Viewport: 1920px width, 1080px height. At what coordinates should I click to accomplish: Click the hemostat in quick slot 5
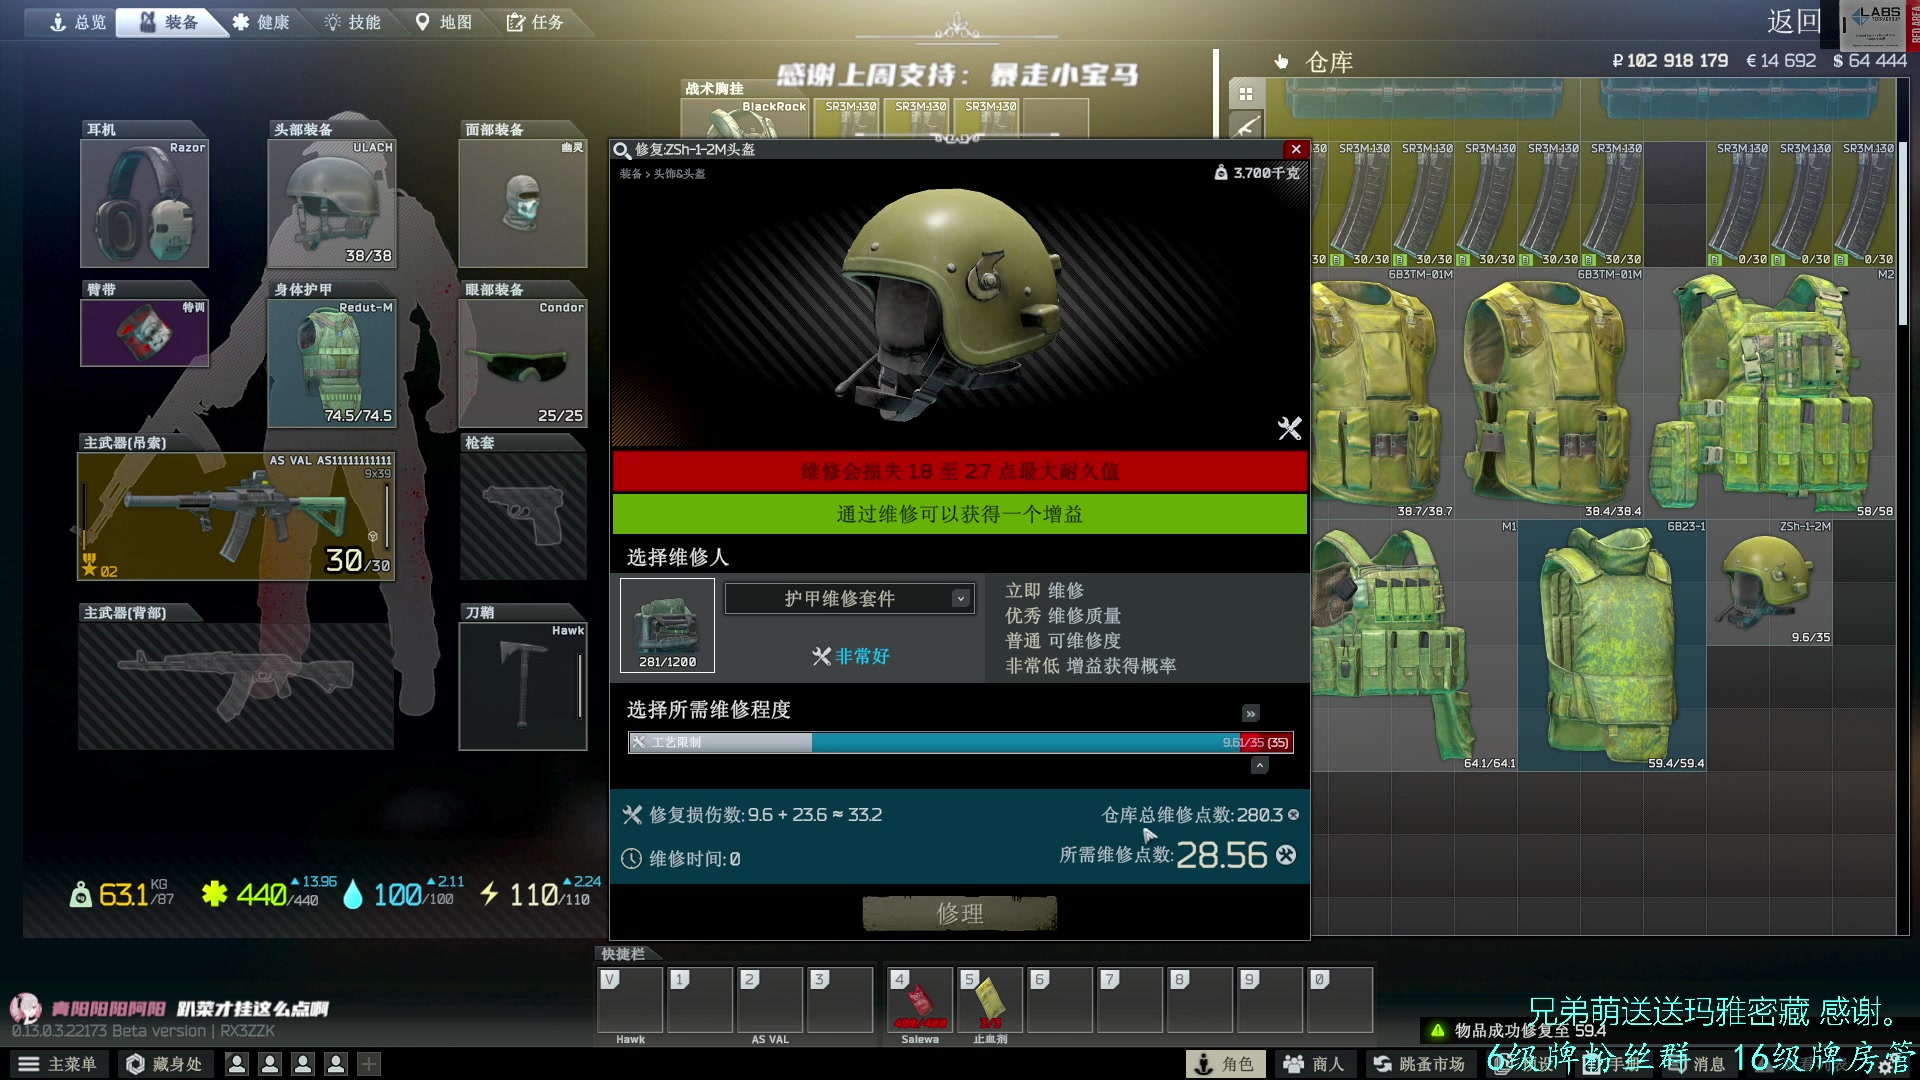990,1000
